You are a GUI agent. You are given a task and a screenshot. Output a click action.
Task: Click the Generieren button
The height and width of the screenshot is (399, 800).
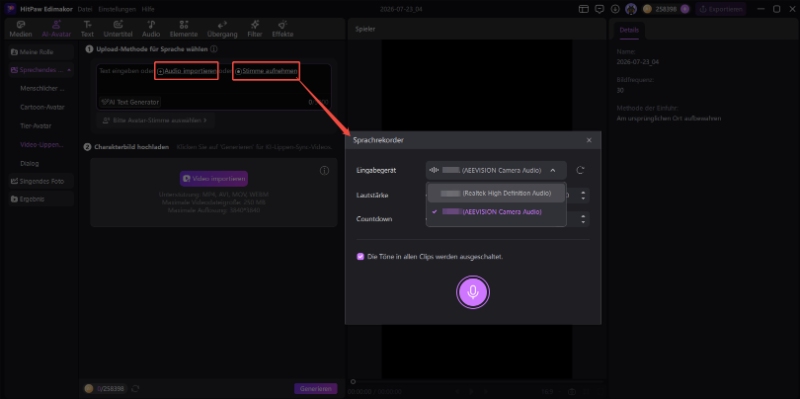(x=315, y=389)
